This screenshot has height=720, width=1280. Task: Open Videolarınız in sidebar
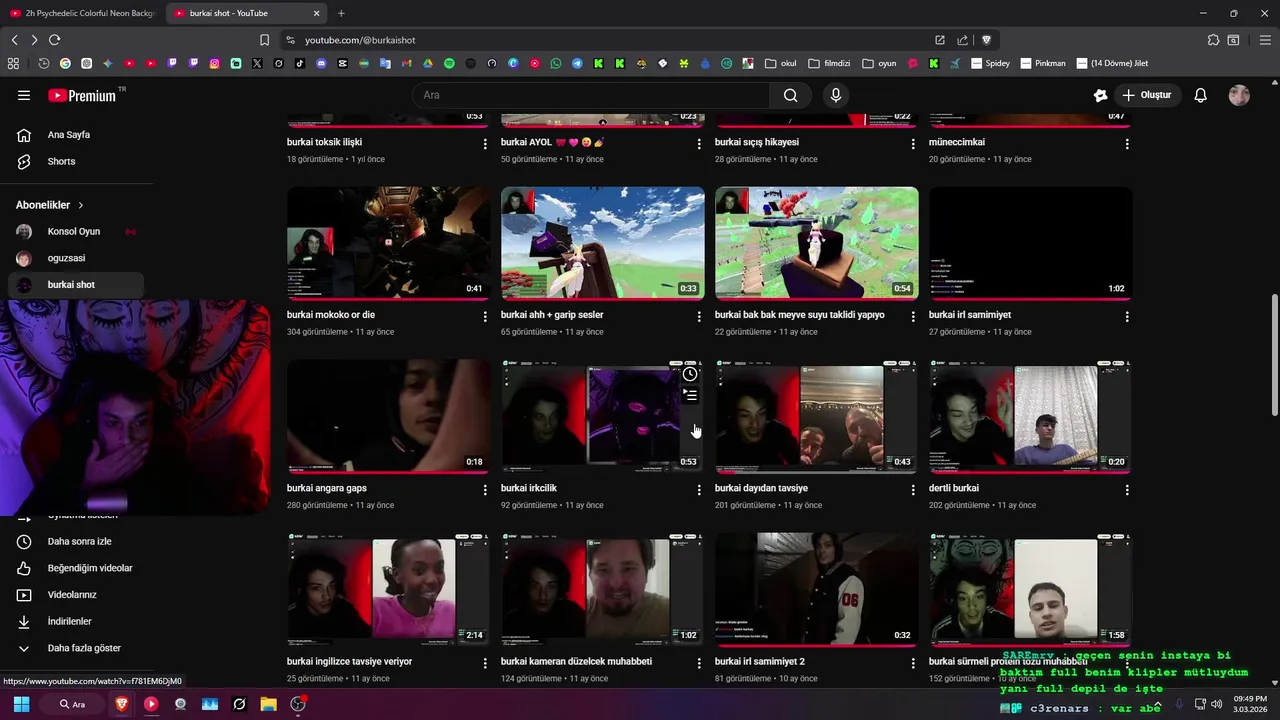(76, 595)
